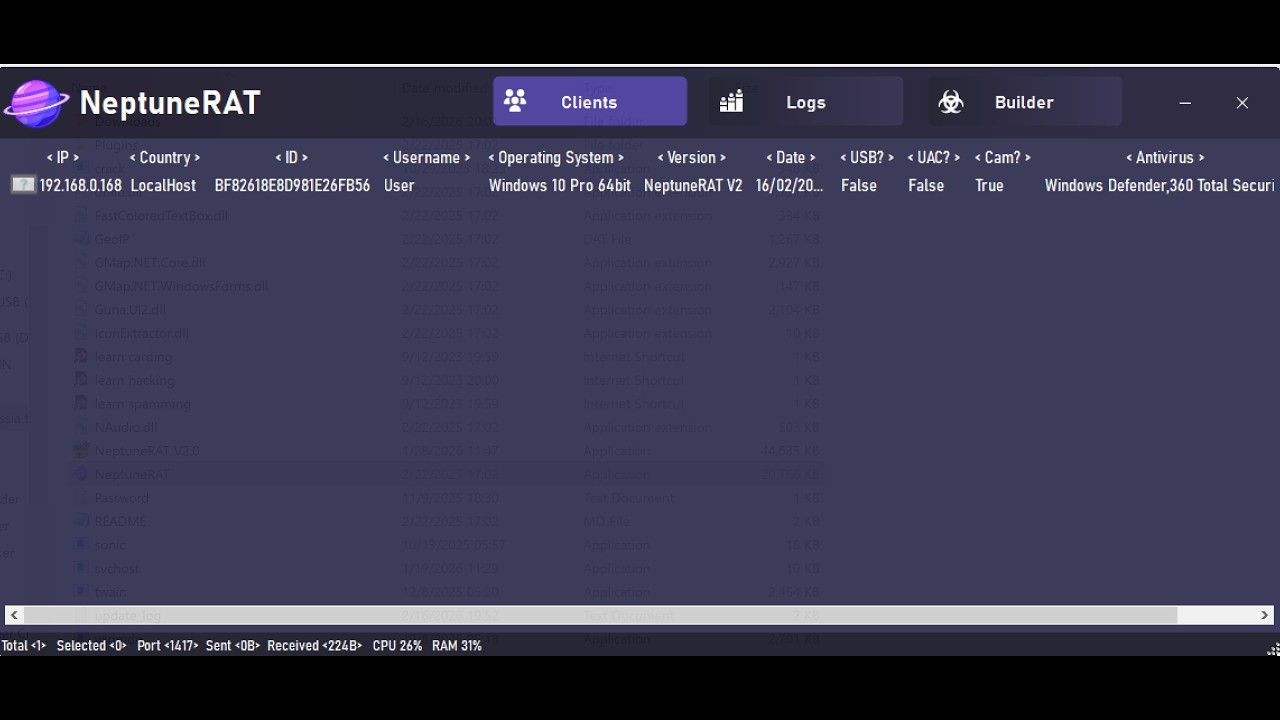Click the Version column header
The image size is (1280, 720).
692,158
